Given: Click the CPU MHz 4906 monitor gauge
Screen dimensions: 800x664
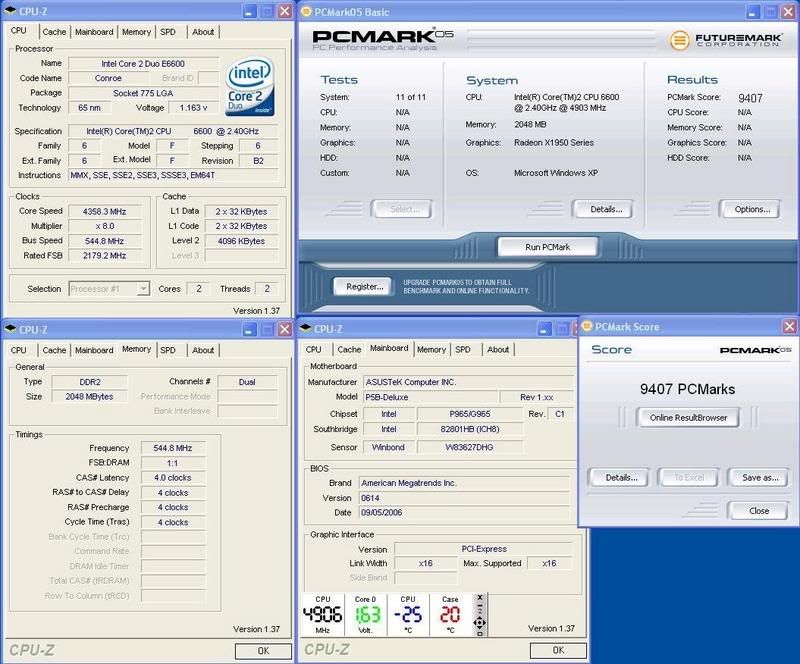Looking at the screenshot, I should (322, 614).
